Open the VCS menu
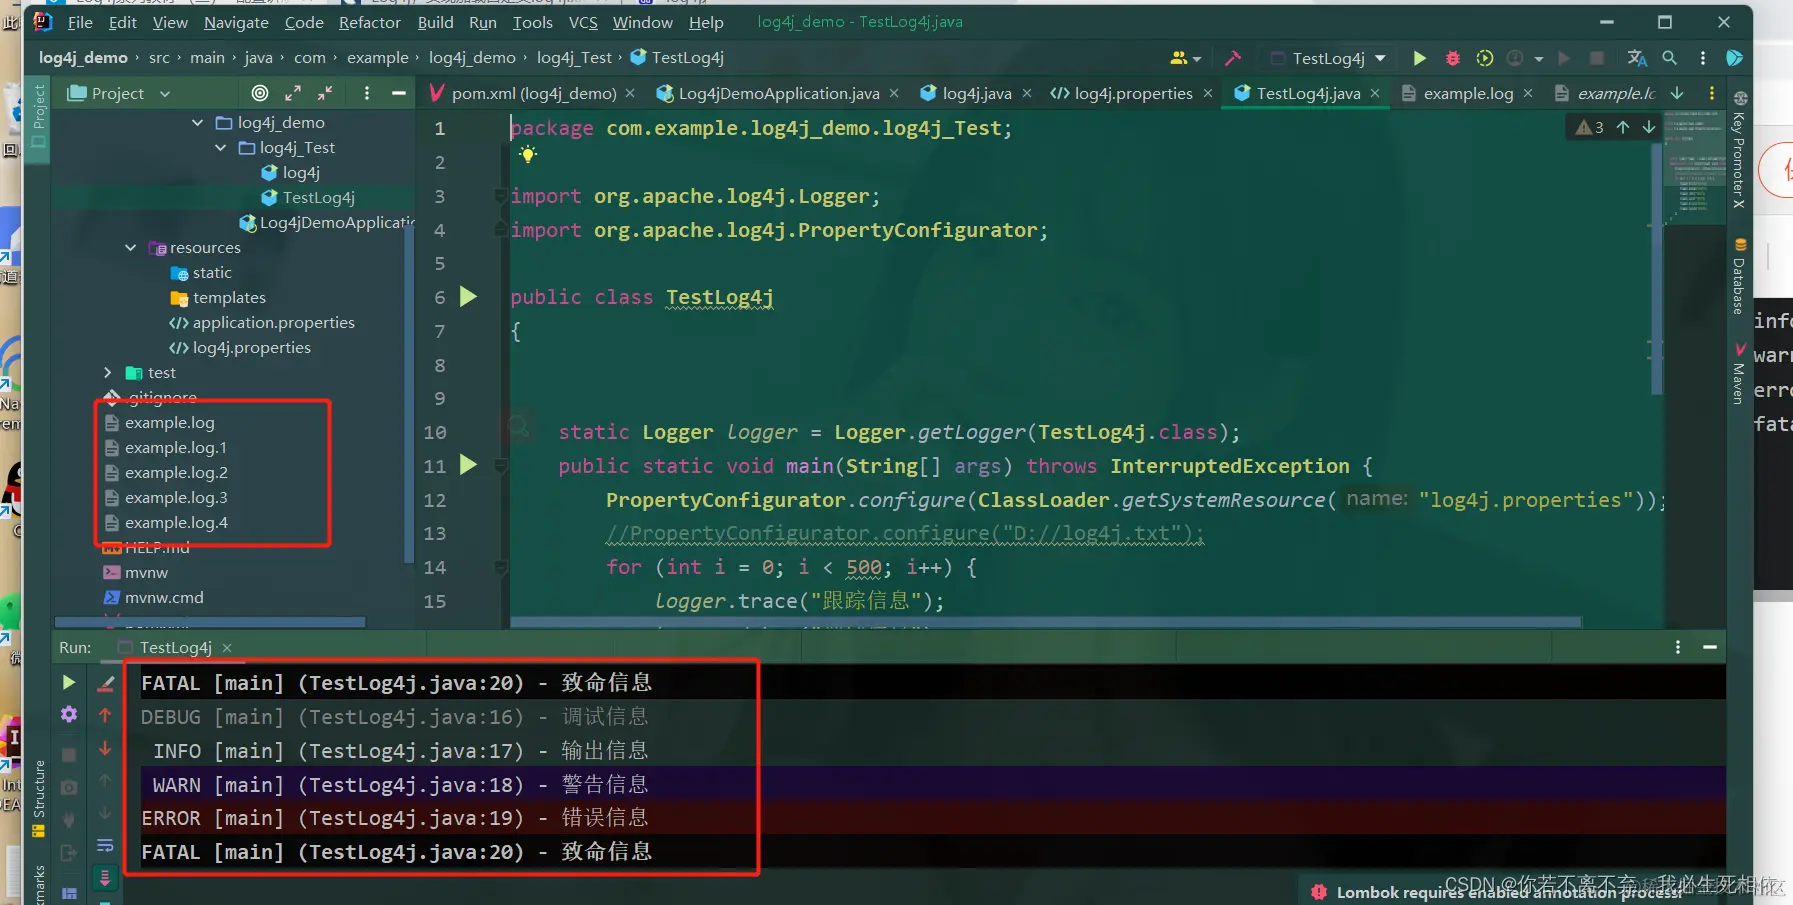Image resolution: width=1793 pixels, height=905 pixels. point(583,22)
